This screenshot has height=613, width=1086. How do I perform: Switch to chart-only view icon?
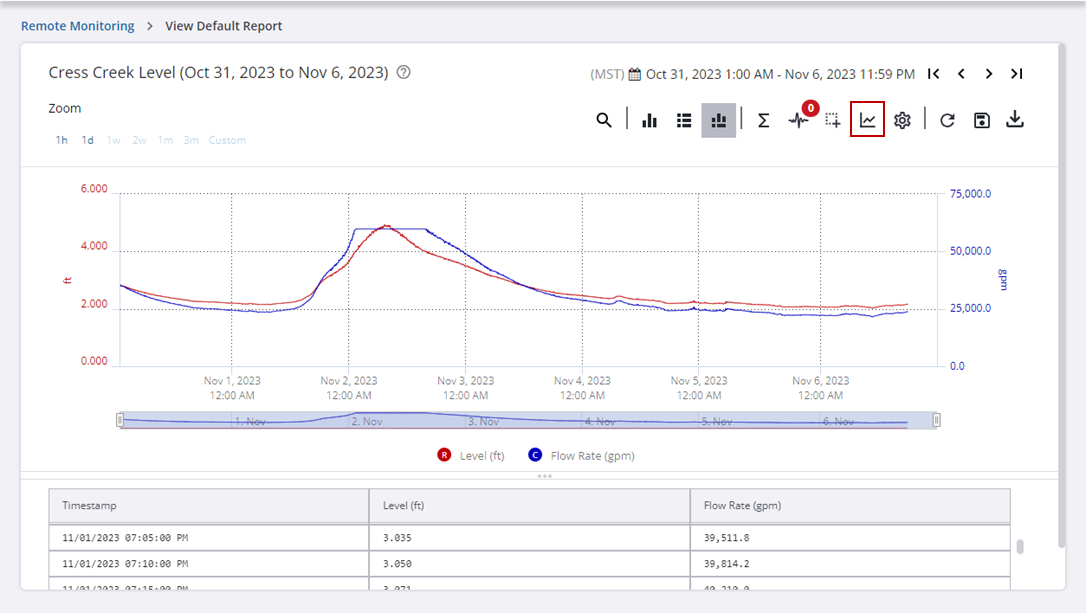coord(650,120)
